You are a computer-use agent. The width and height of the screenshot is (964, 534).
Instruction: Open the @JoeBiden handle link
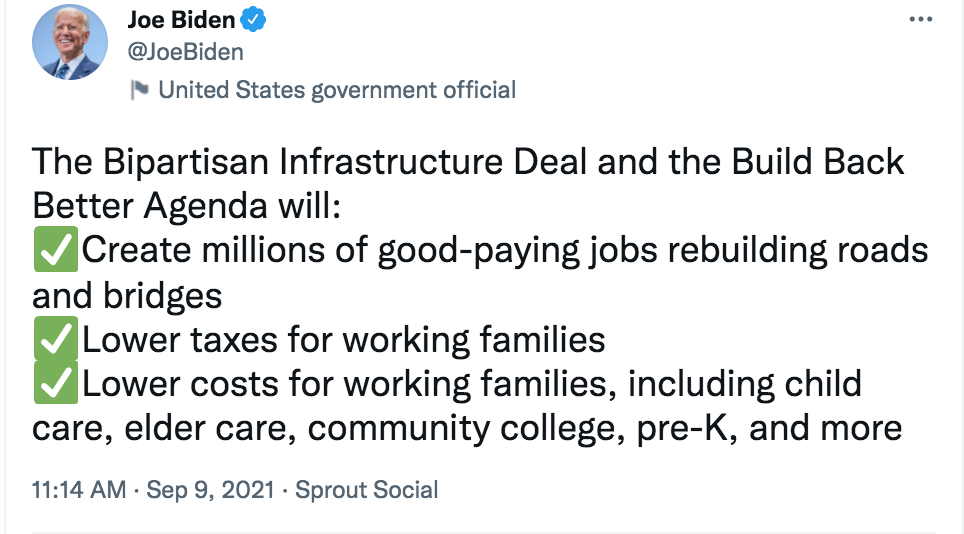coord(185,52)
